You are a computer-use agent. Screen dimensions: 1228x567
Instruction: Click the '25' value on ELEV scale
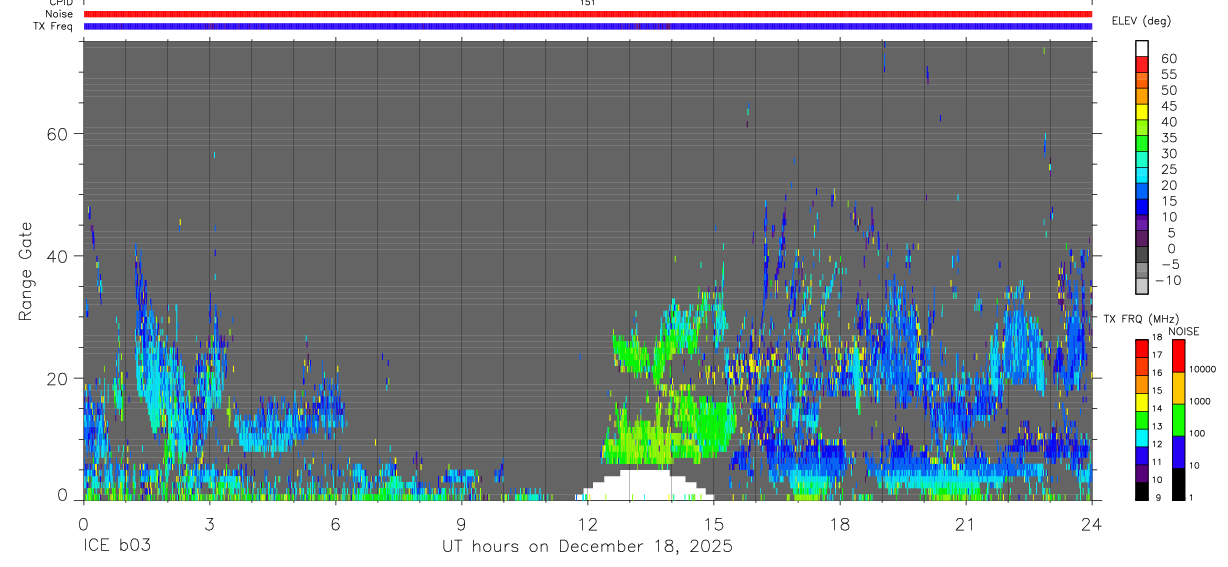tap(1168, 170)
